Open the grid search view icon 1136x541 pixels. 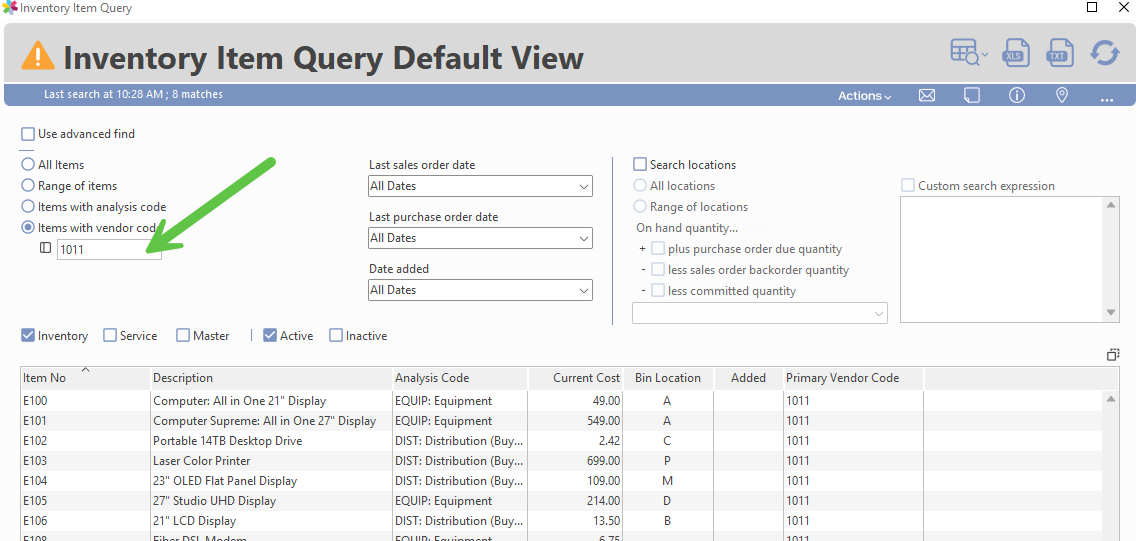969,54
